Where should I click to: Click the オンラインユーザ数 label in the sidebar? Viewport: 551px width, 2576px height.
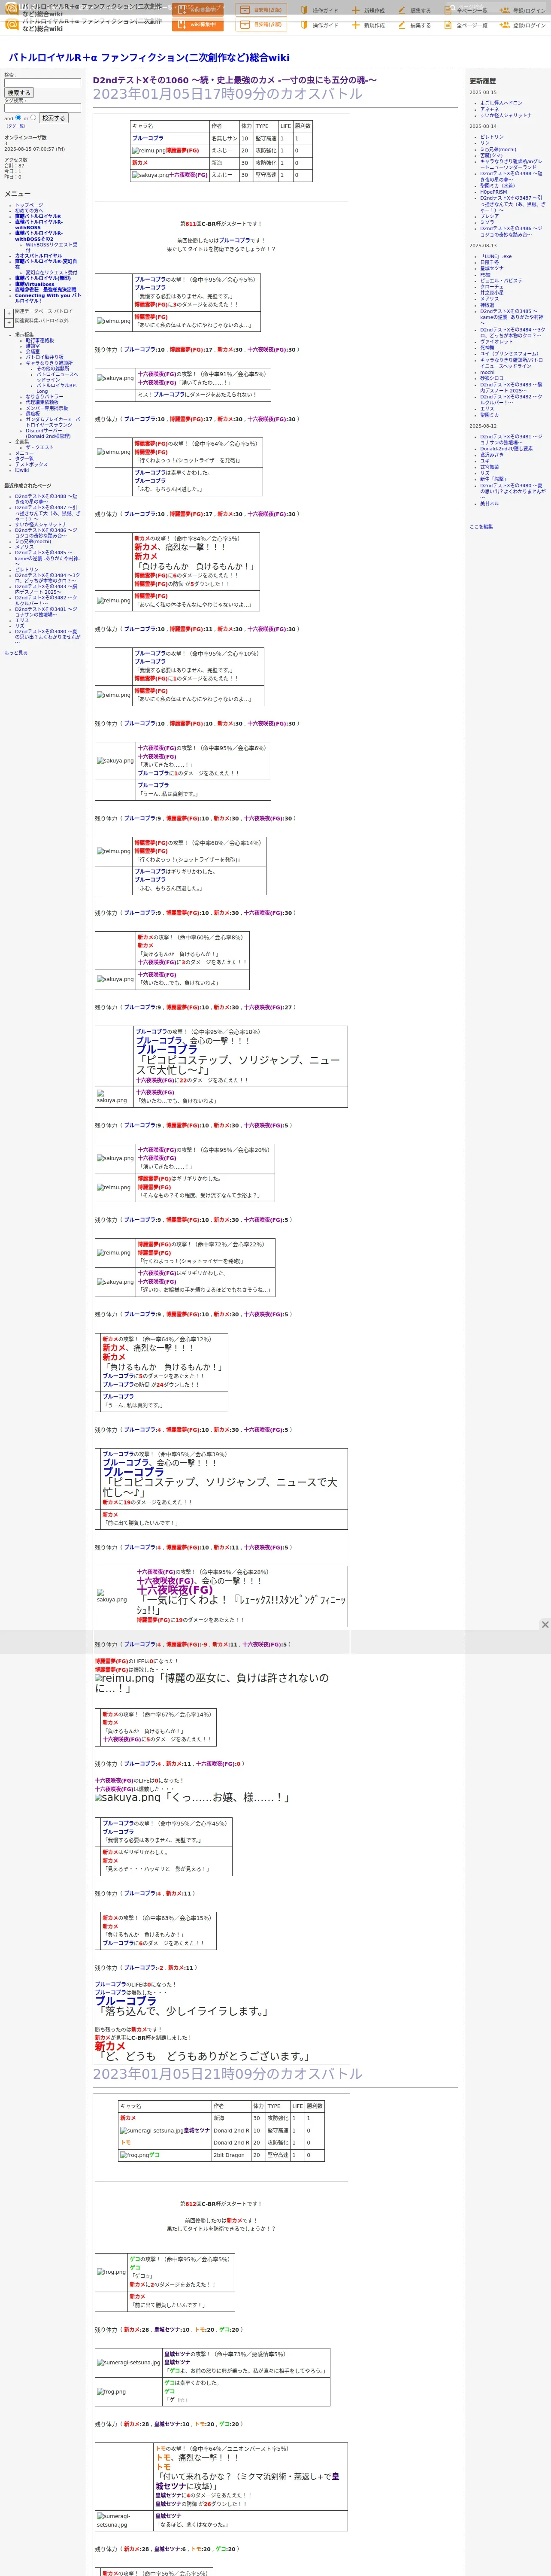(25, 138)
